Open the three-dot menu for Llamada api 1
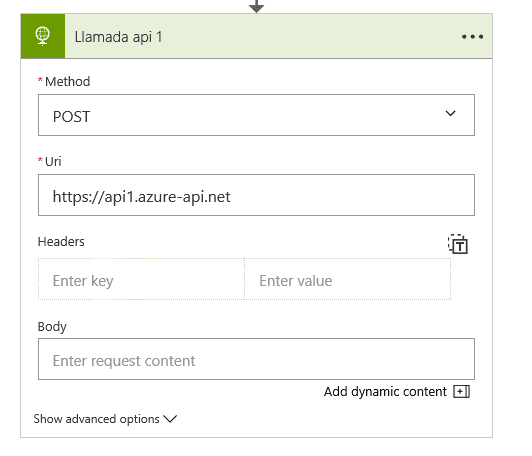The image size is (532, 456). click(x=472, y=37)
